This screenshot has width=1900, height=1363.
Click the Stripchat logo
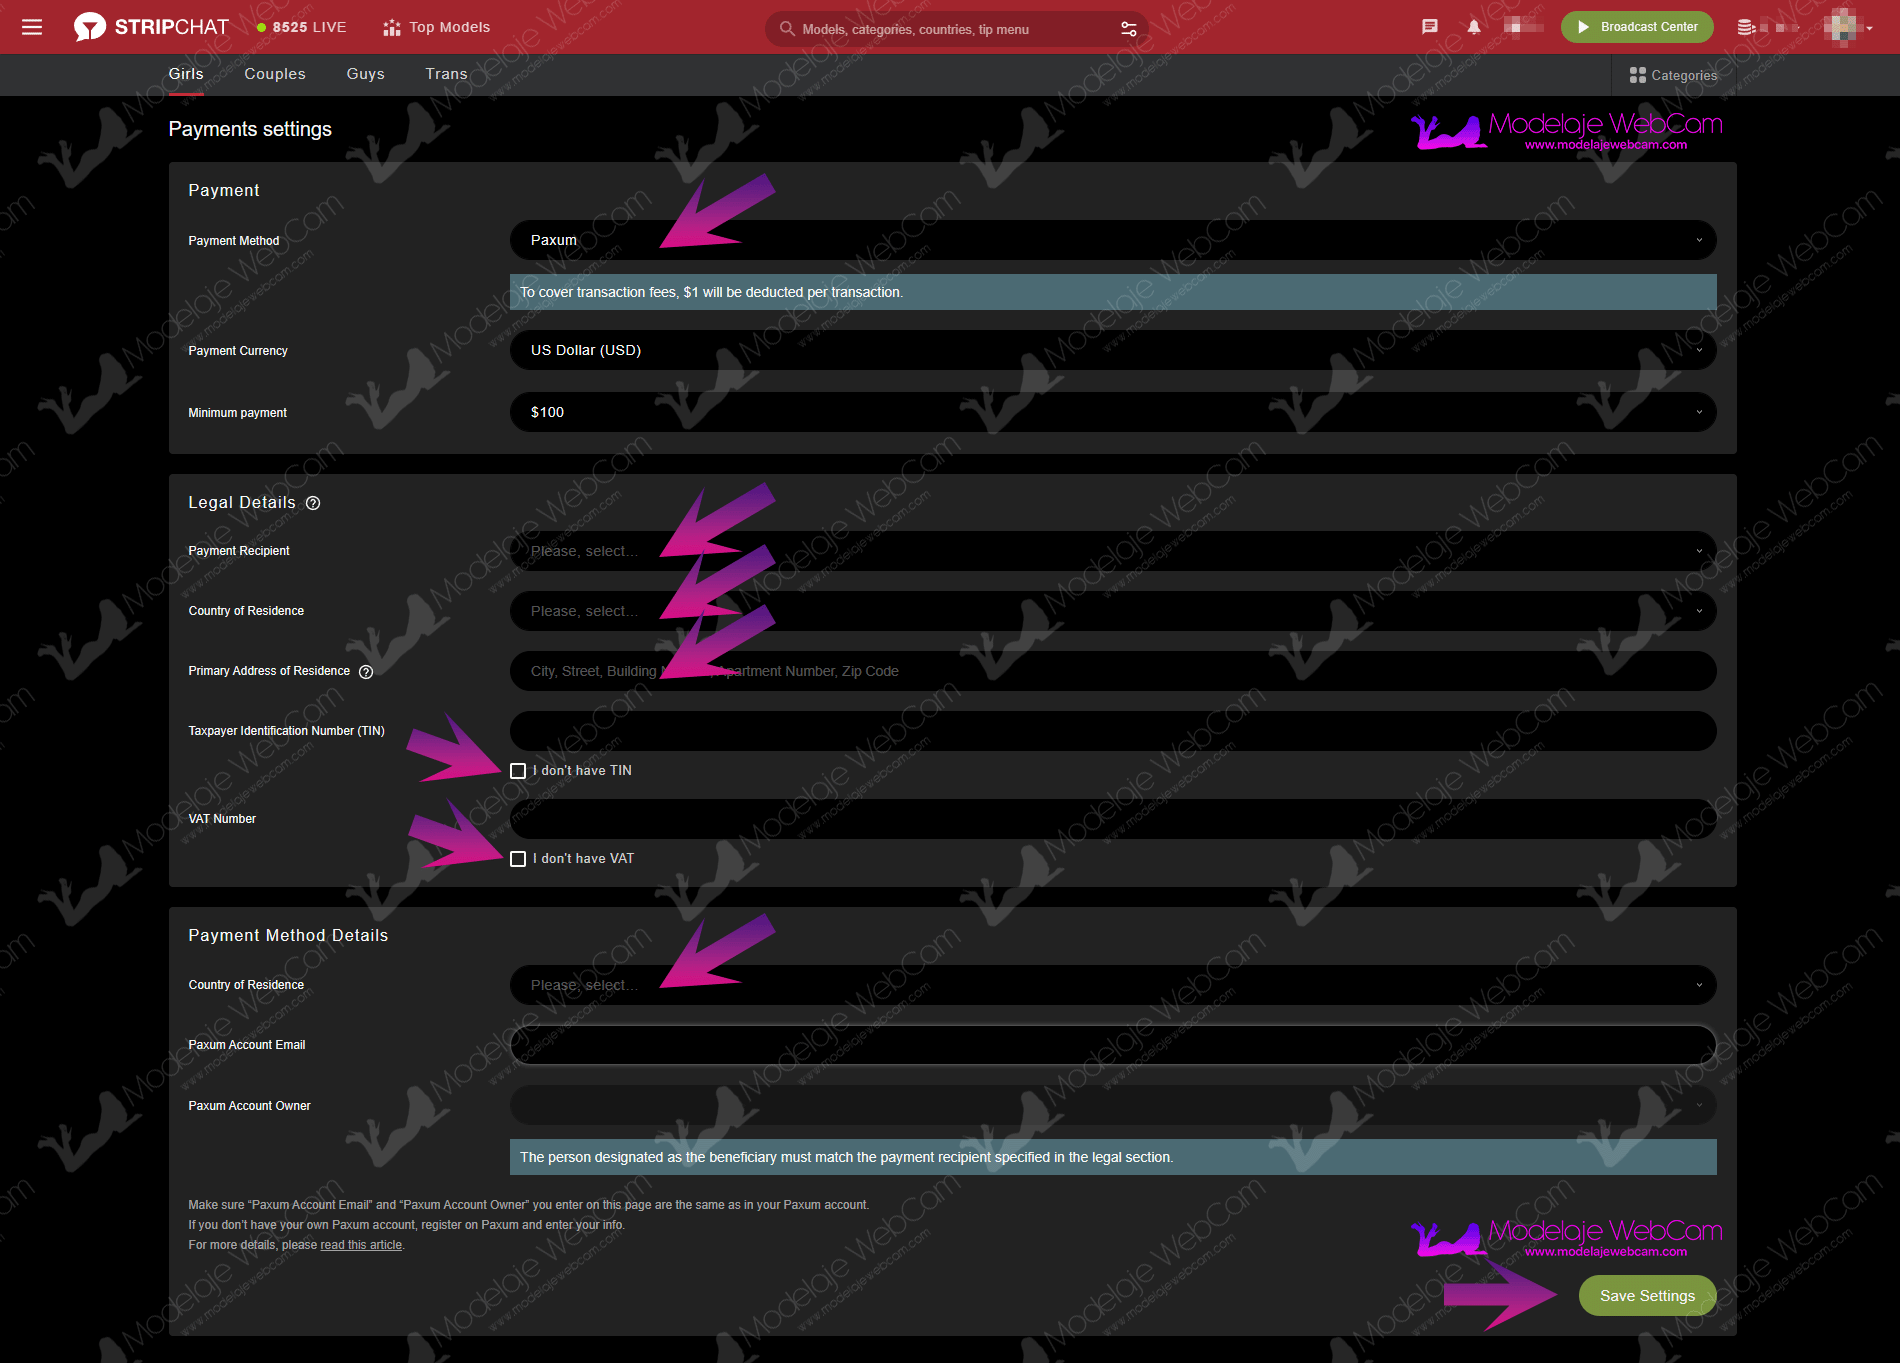point(152,27)
